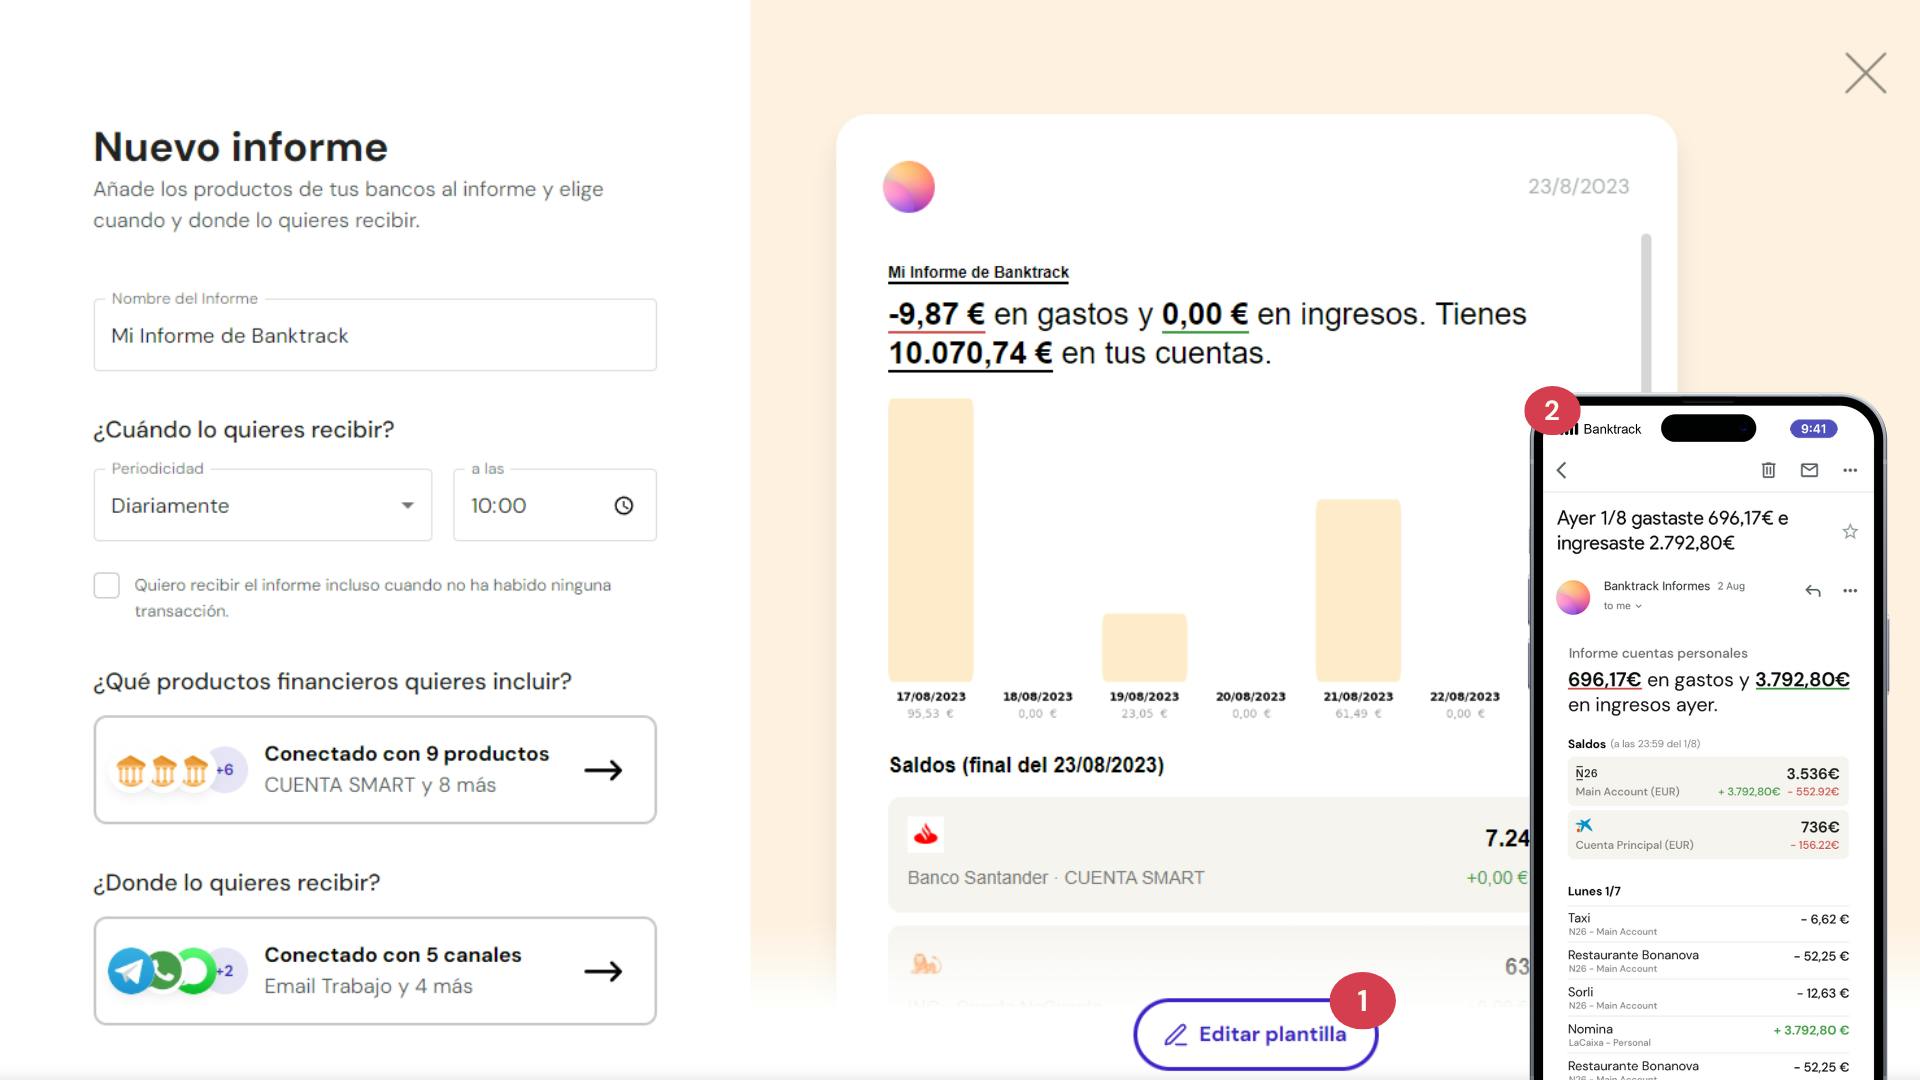The image size is (1920, 1080).
Task: Click the Mi Informe de Banktrack preview title
Action: (978, 272)
